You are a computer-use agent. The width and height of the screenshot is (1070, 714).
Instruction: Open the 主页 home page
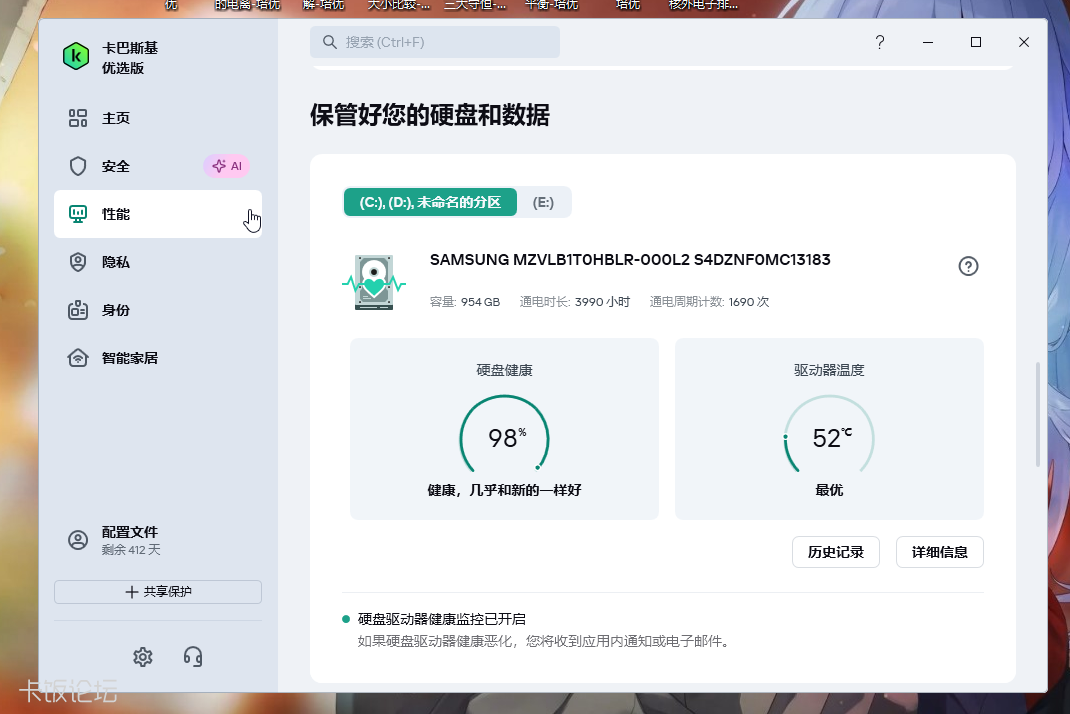158,118
